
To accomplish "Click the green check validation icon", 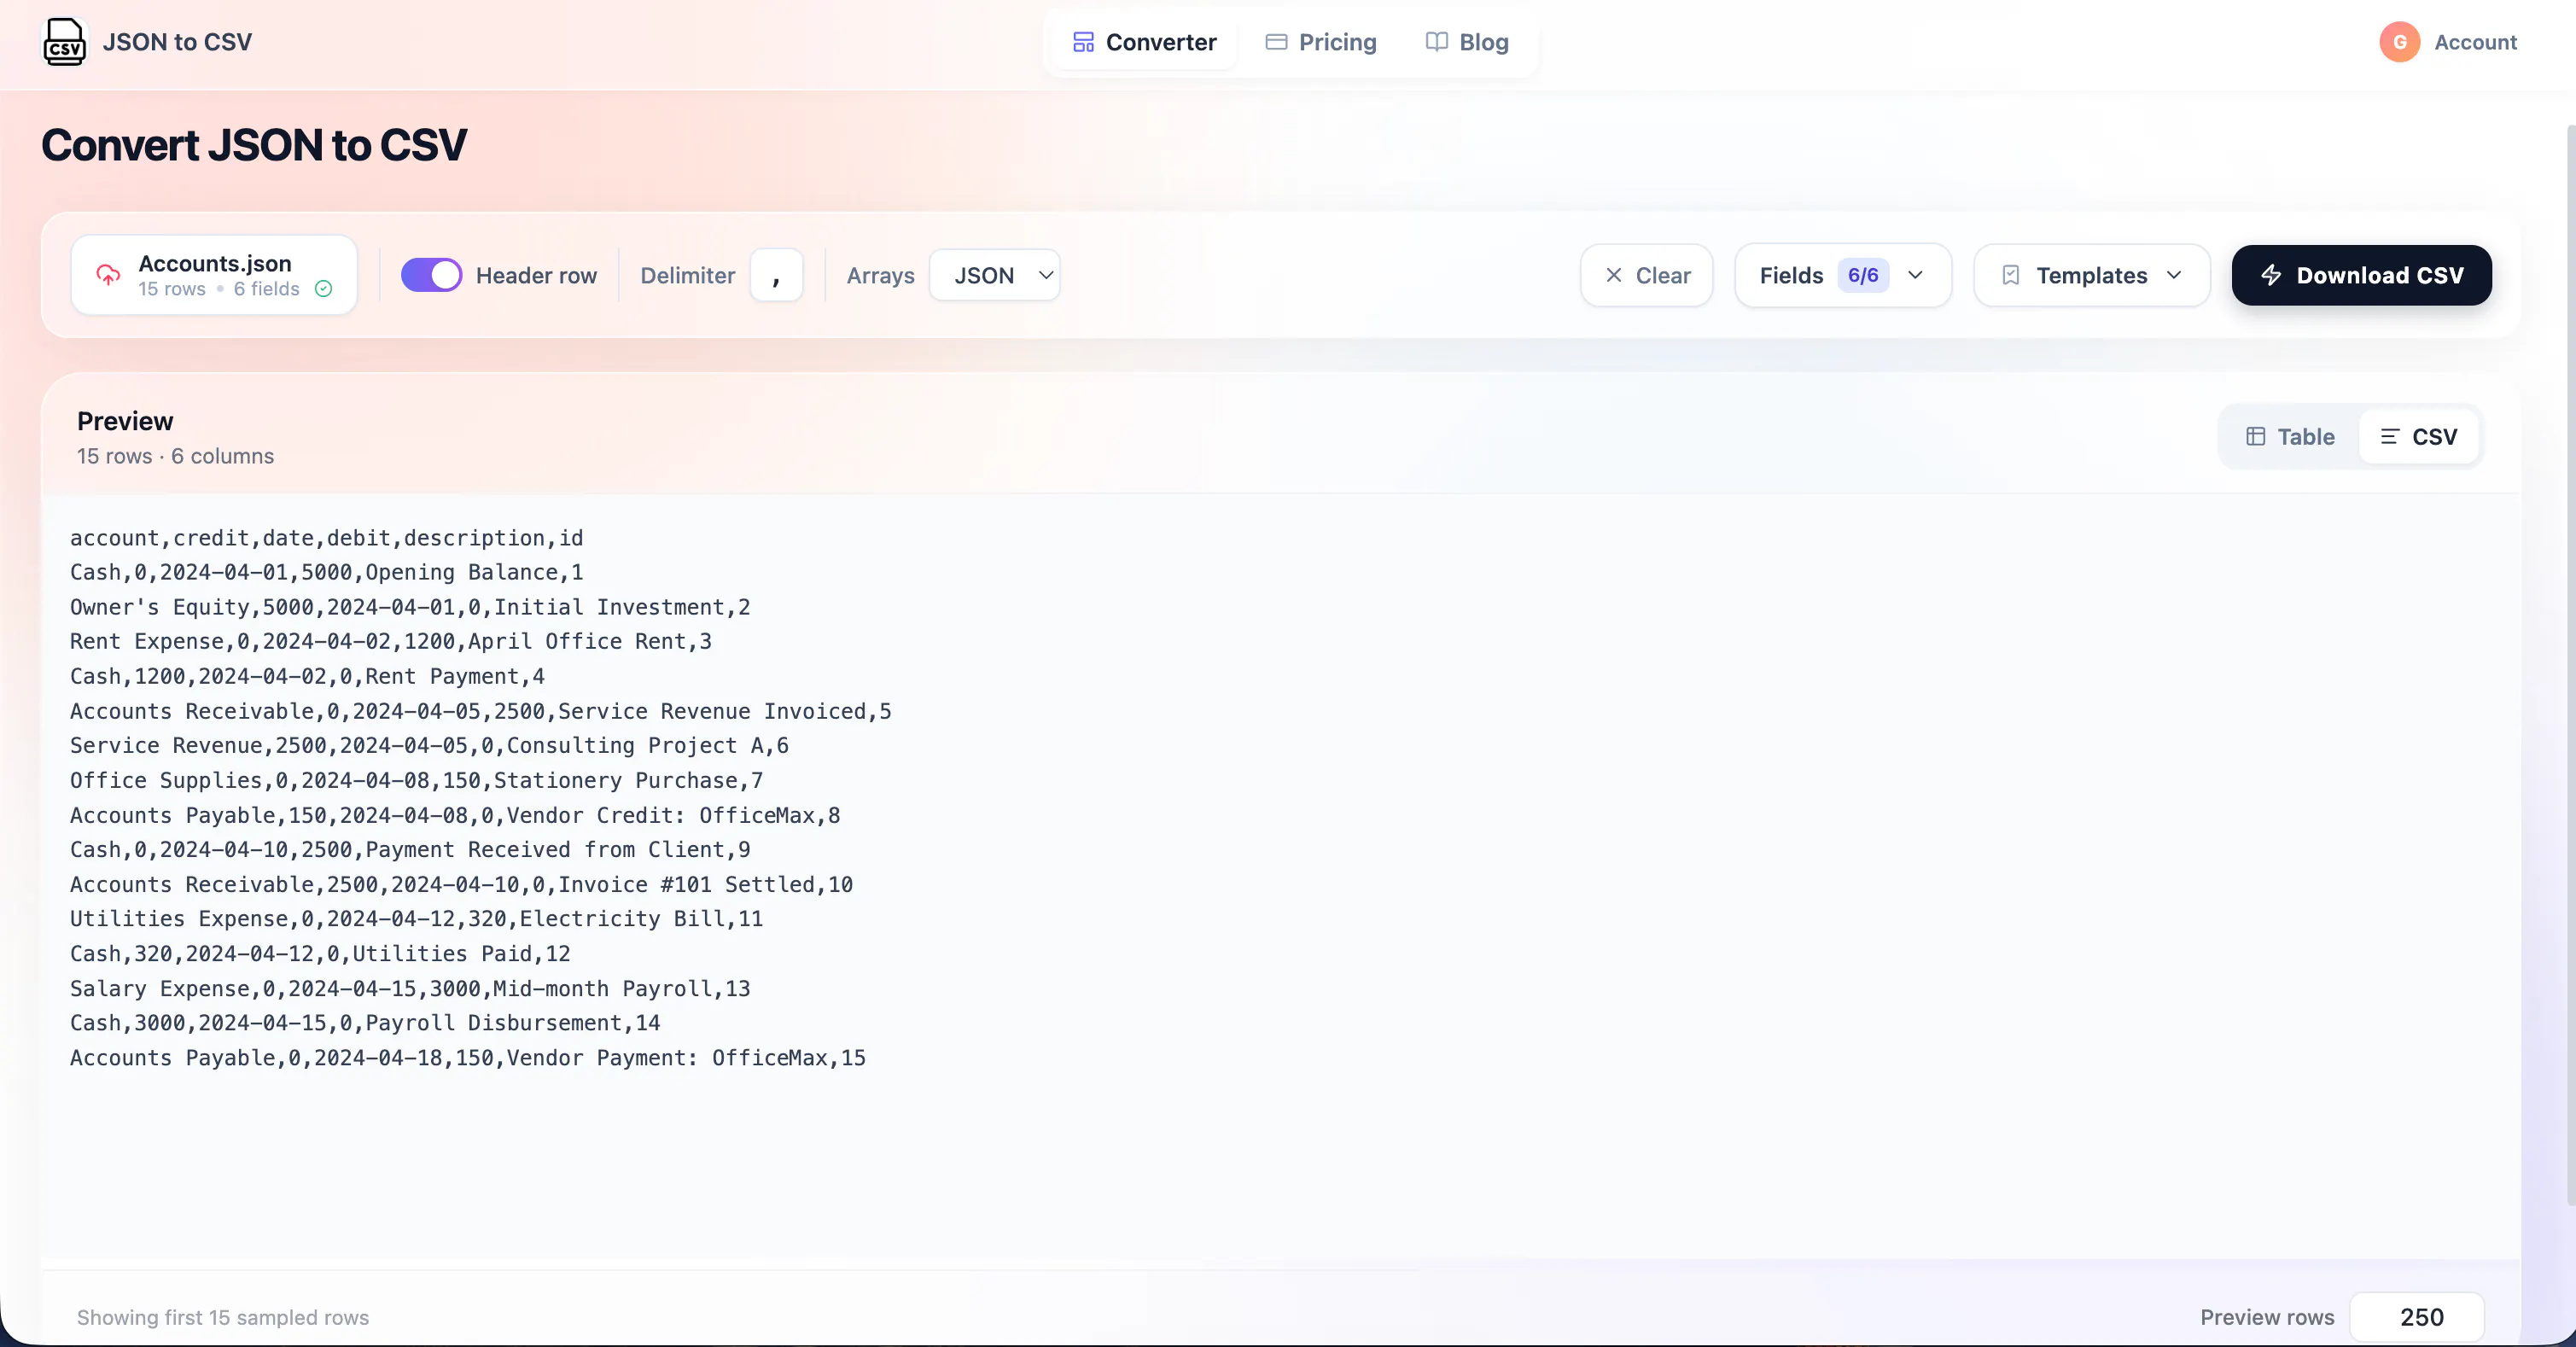I will pos(323,289).
